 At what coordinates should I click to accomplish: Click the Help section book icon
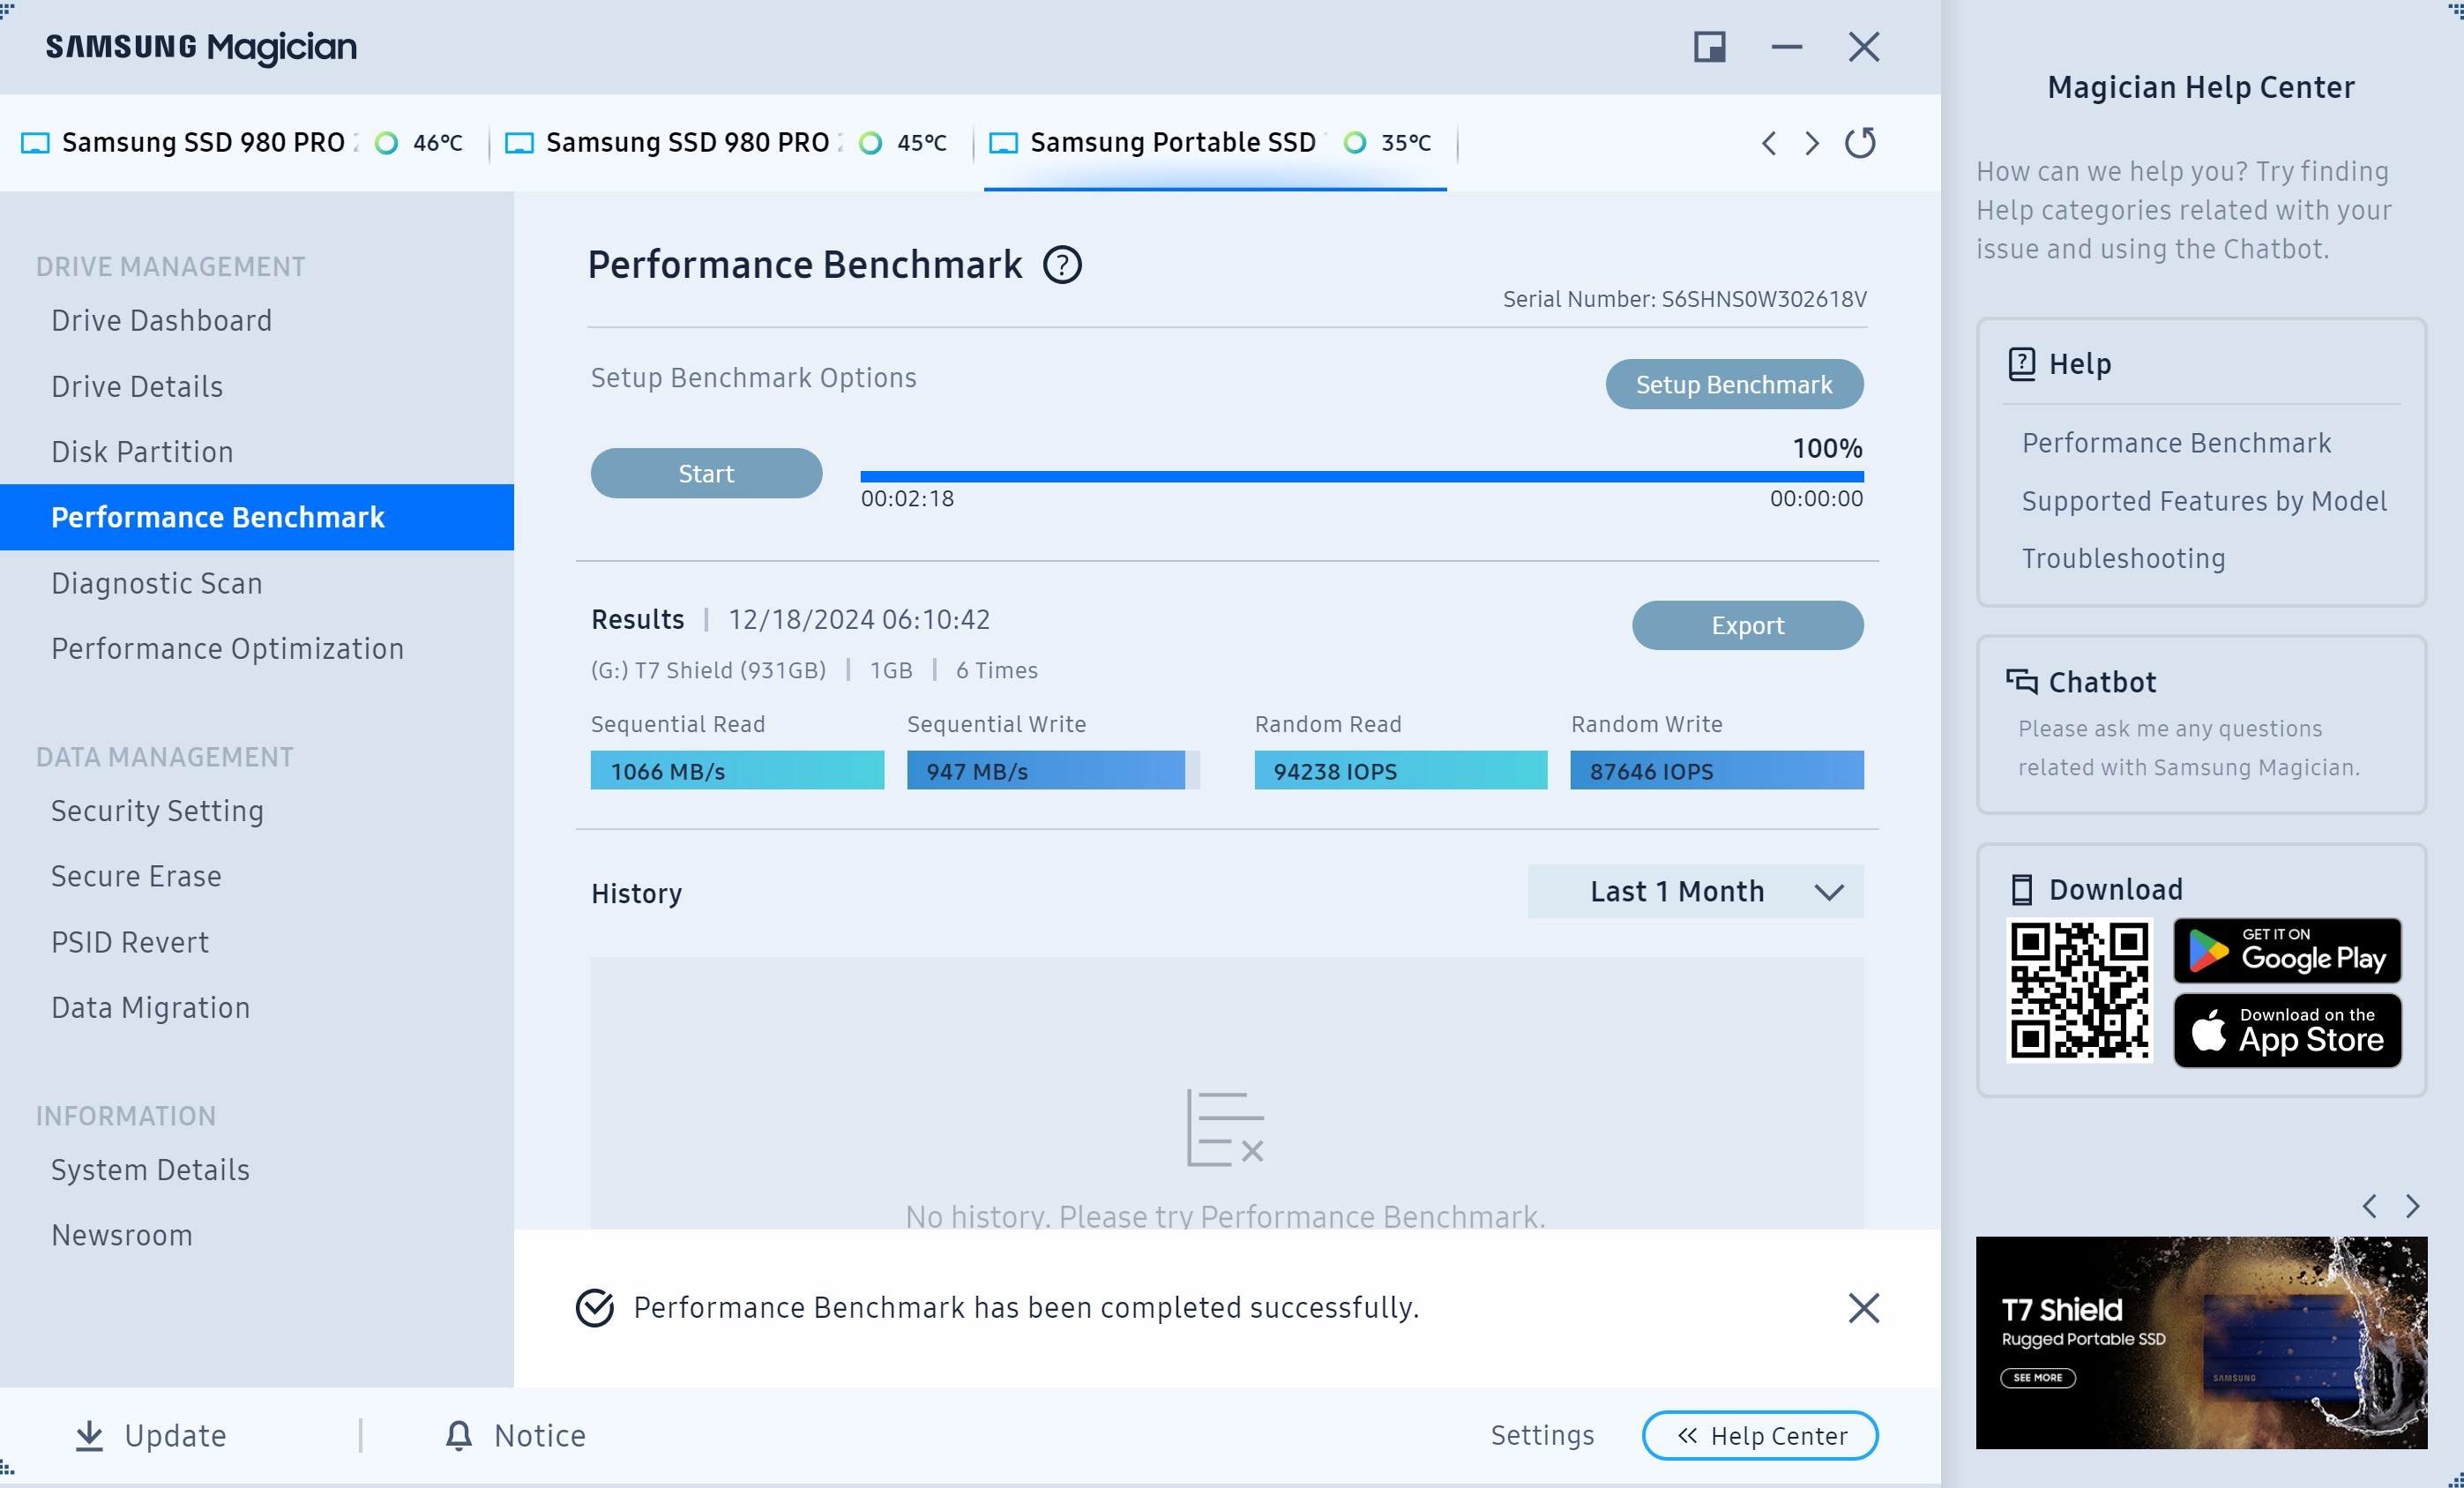[2021, 364]
